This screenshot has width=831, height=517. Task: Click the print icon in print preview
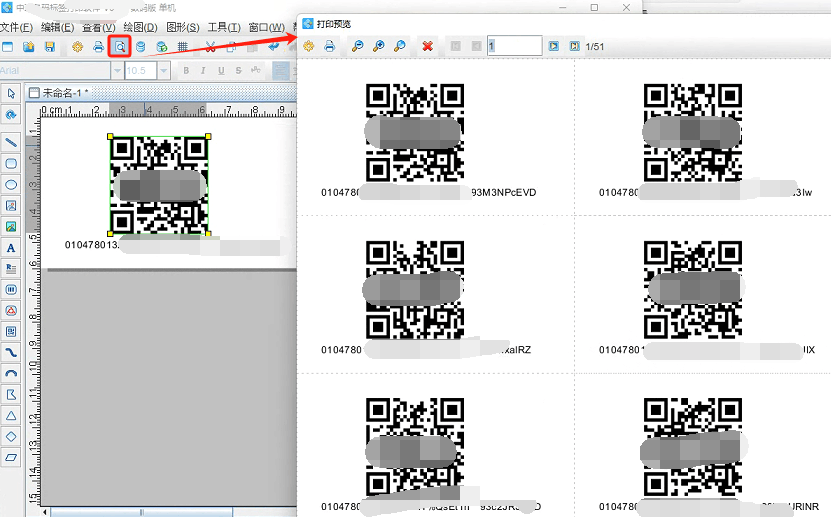(330, 47)
